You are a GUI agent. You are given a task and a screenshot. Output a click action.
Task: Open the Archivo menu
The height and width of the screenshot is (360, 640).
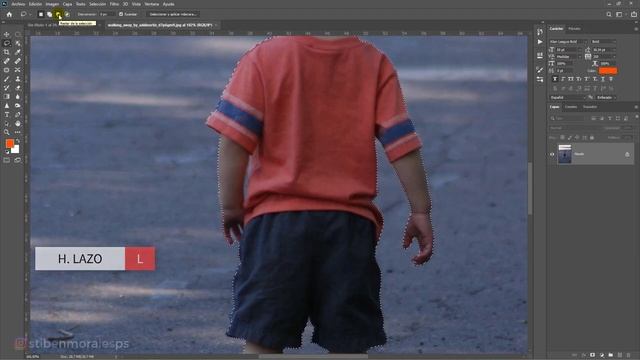[x=18, y=4]
